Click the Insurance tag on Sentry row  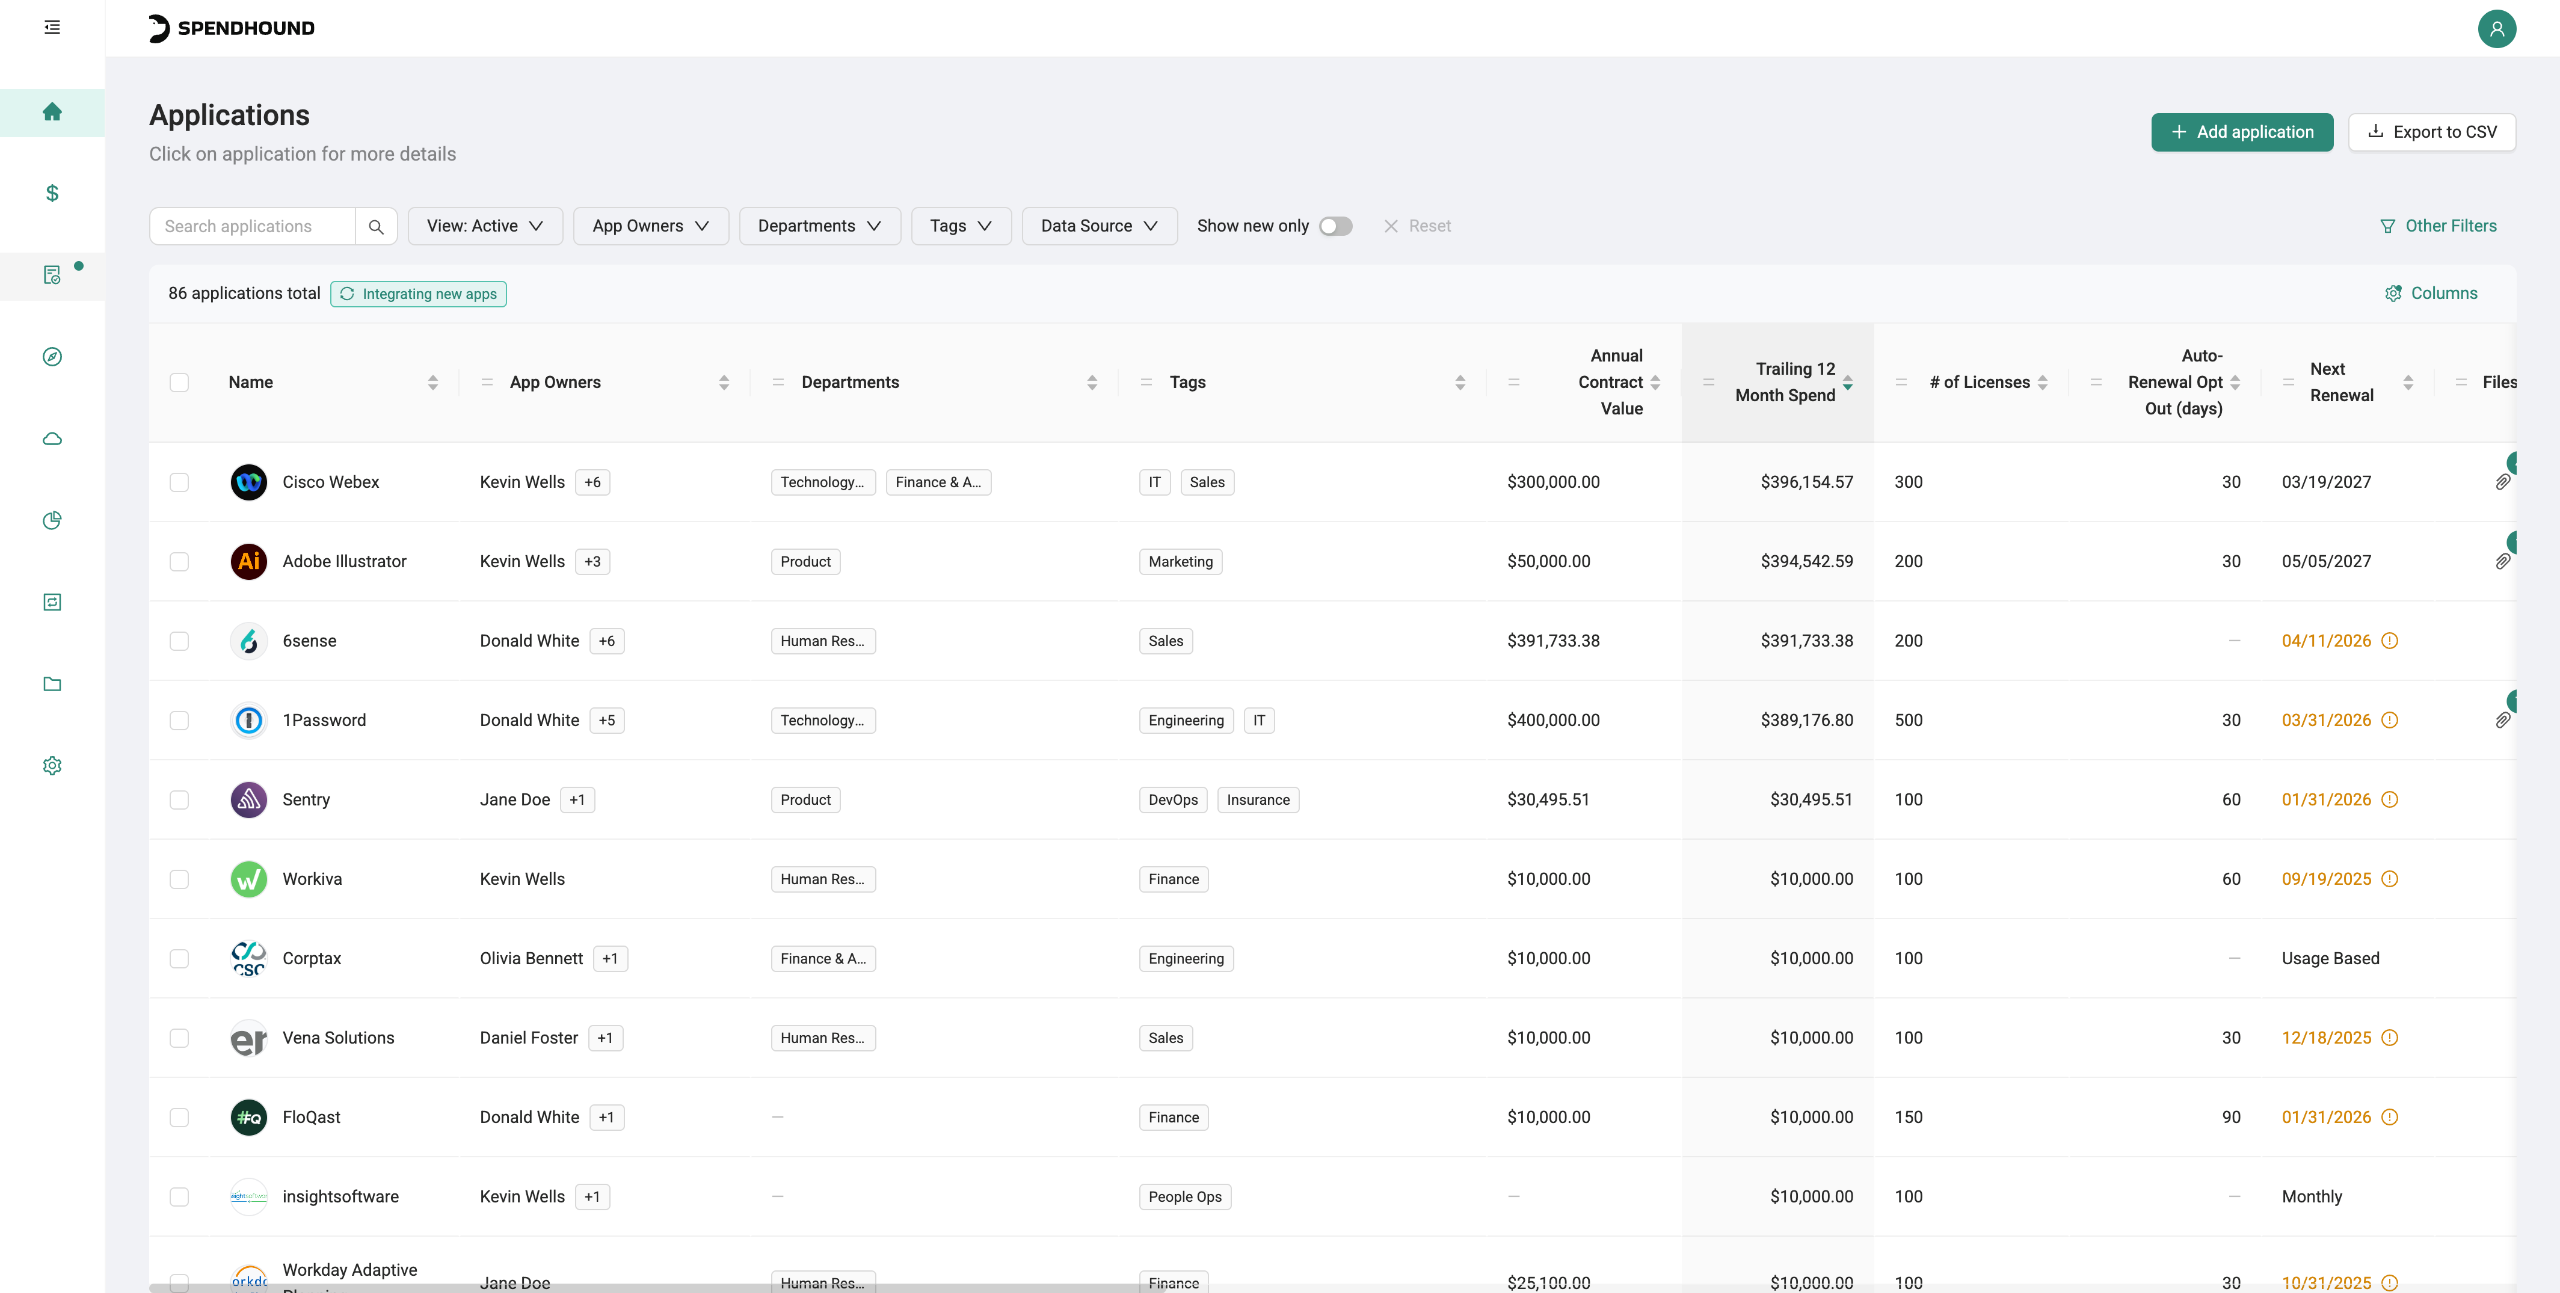[x=1258, y=801]
